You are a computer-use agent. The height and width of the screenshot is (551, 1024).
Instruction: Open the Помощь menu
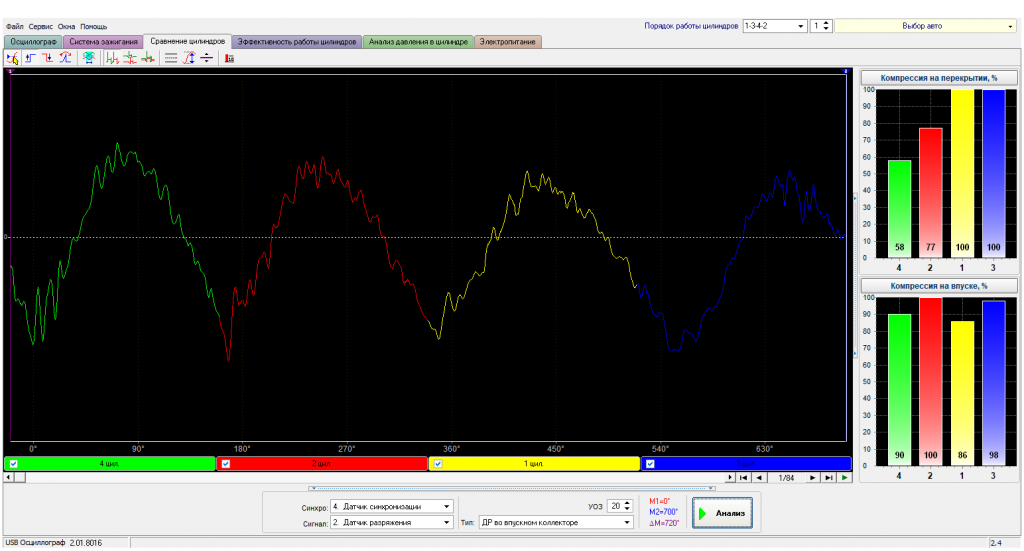pos(93,27)
